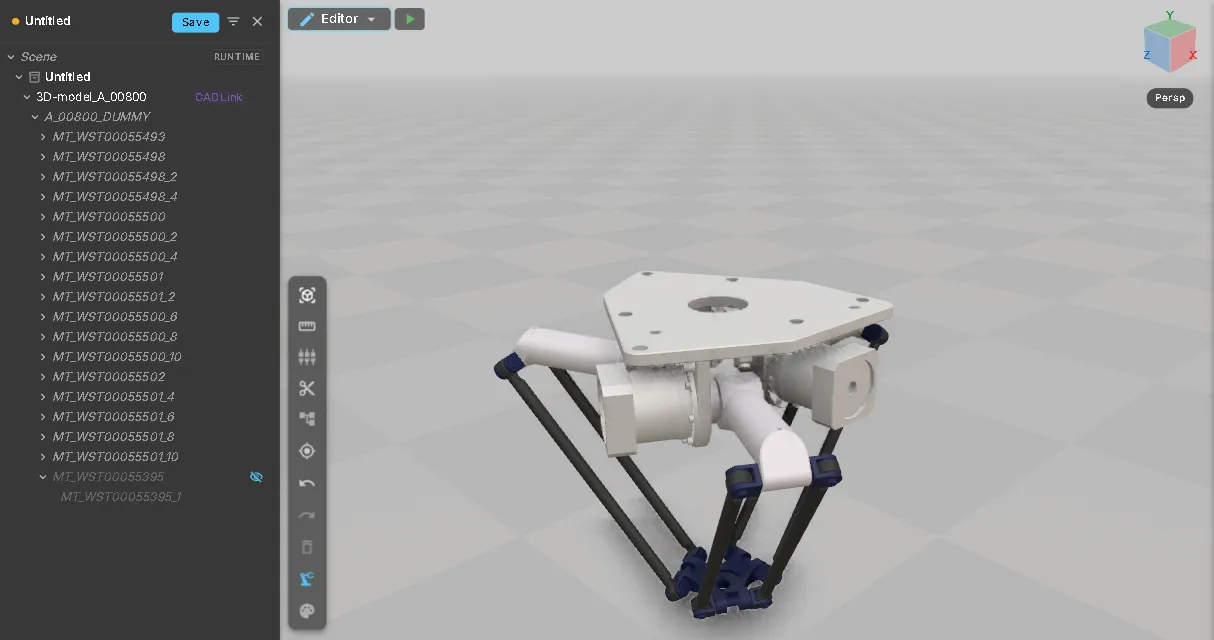
Task: Collapse the Scene section
Action: [11, 57]
